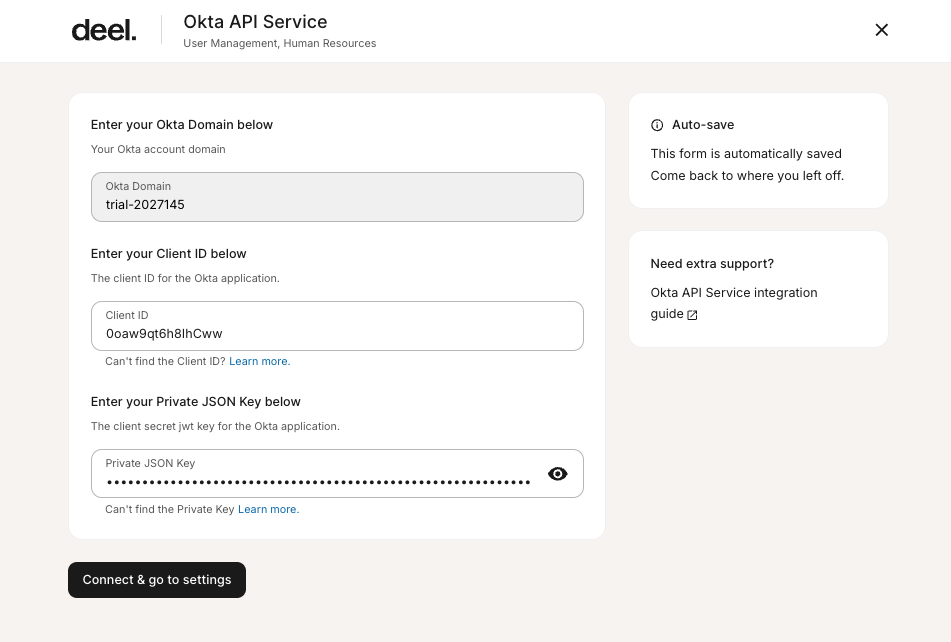951x642 pixels.
Task: Open Okta API Service integration guide link
Action: click(733, 293)
